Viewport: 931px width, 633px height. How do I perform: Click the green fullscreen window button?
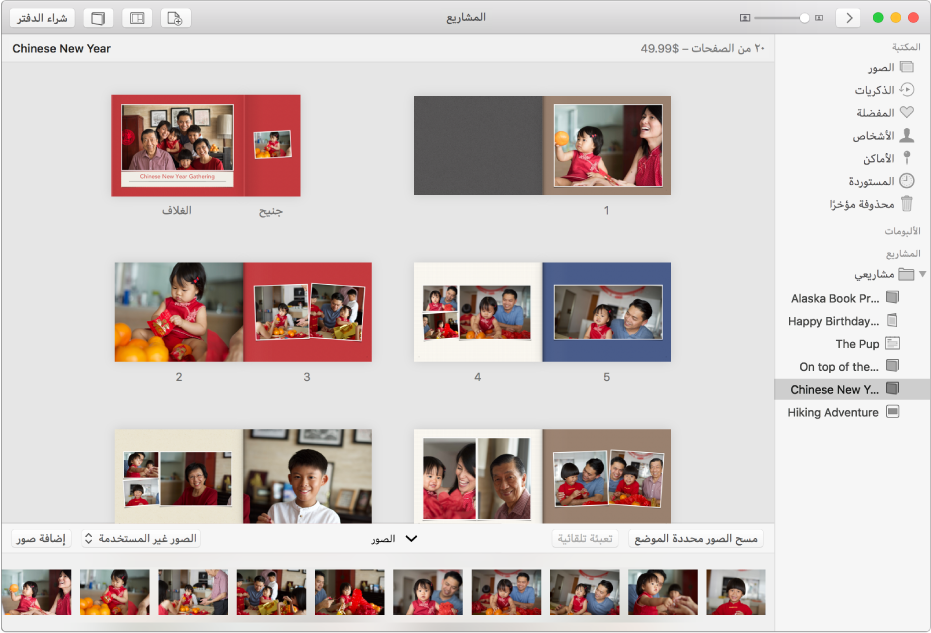878,18
